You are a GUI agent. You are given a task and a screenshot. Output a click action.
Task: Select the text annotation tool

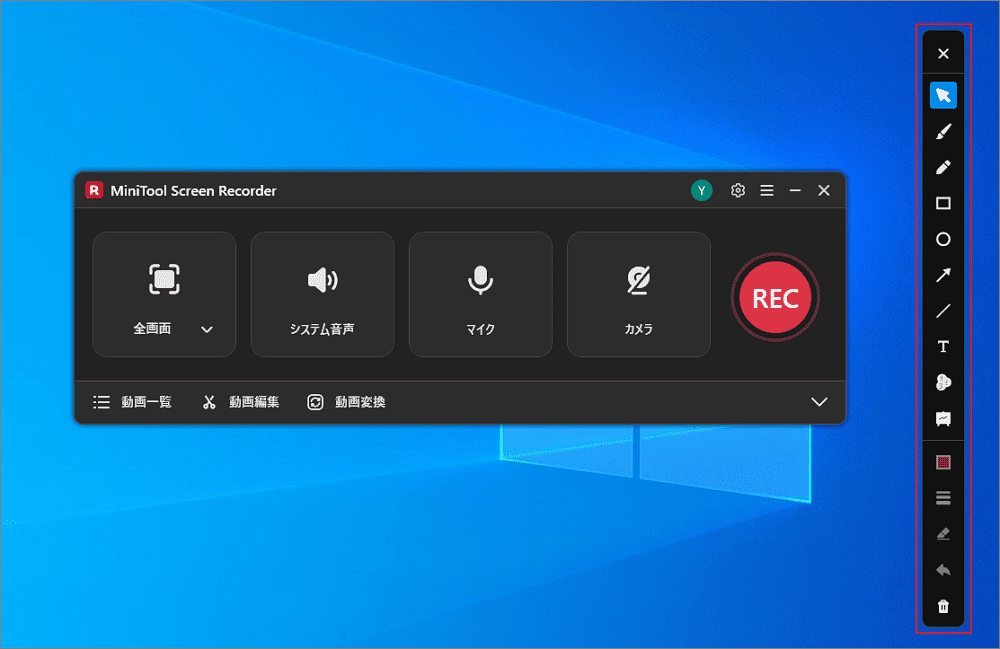(943, 346)
